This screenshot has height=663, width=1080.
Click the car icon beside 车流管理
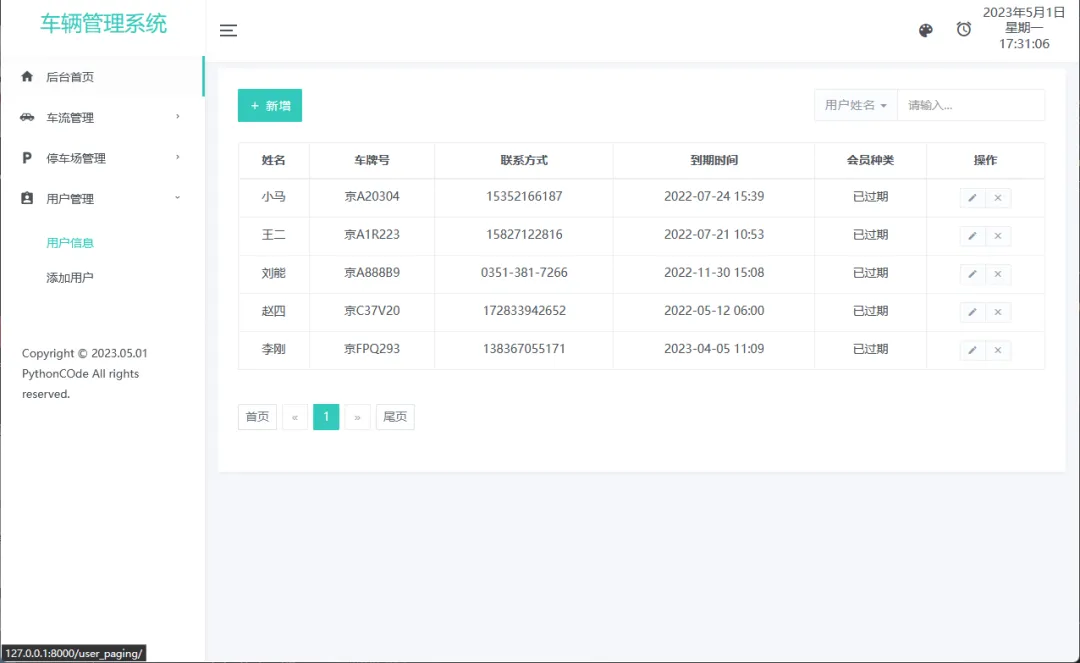point(27,117)
